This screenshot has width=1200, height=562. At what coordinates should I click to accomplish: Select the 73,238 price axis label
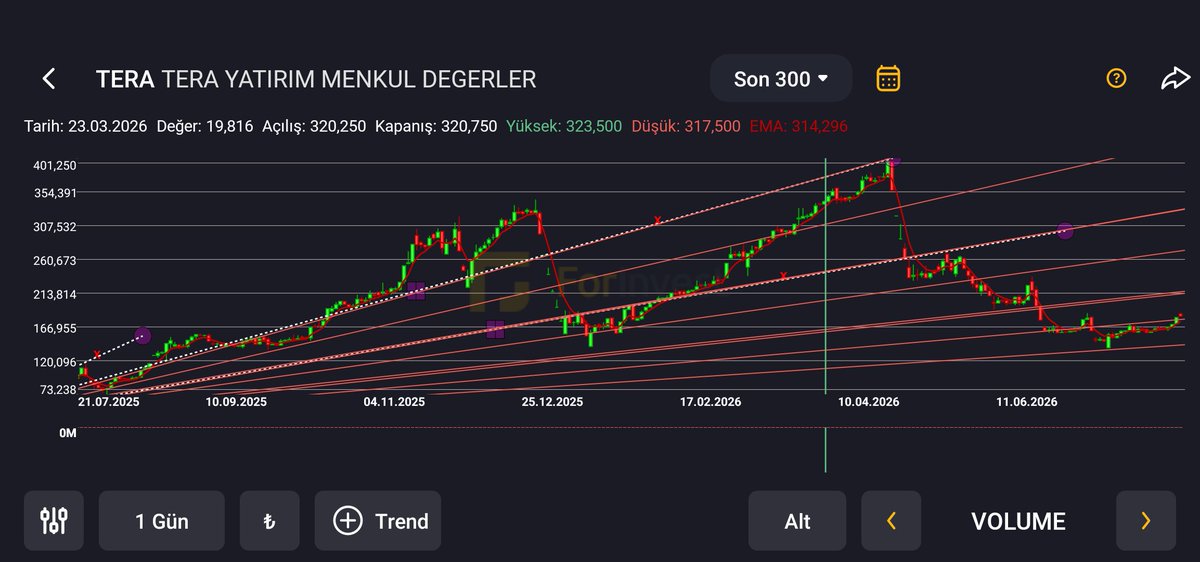pyautogui.click(x=57, y=389)
